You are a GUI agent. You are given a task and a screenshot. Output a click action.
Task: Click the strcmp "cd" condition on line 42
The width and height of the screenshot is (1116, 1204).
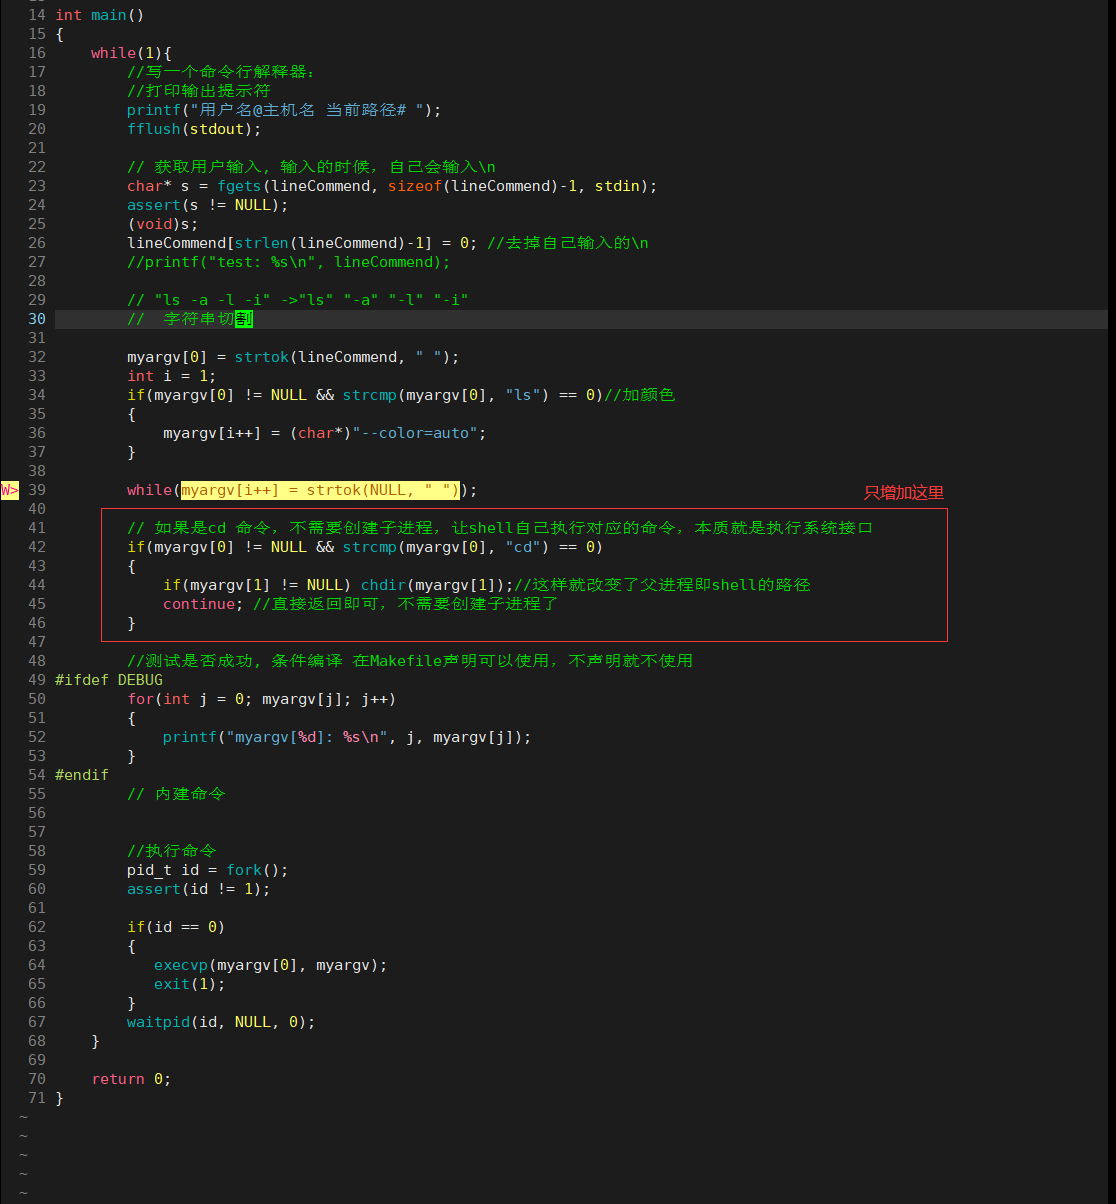click(365, 547)
